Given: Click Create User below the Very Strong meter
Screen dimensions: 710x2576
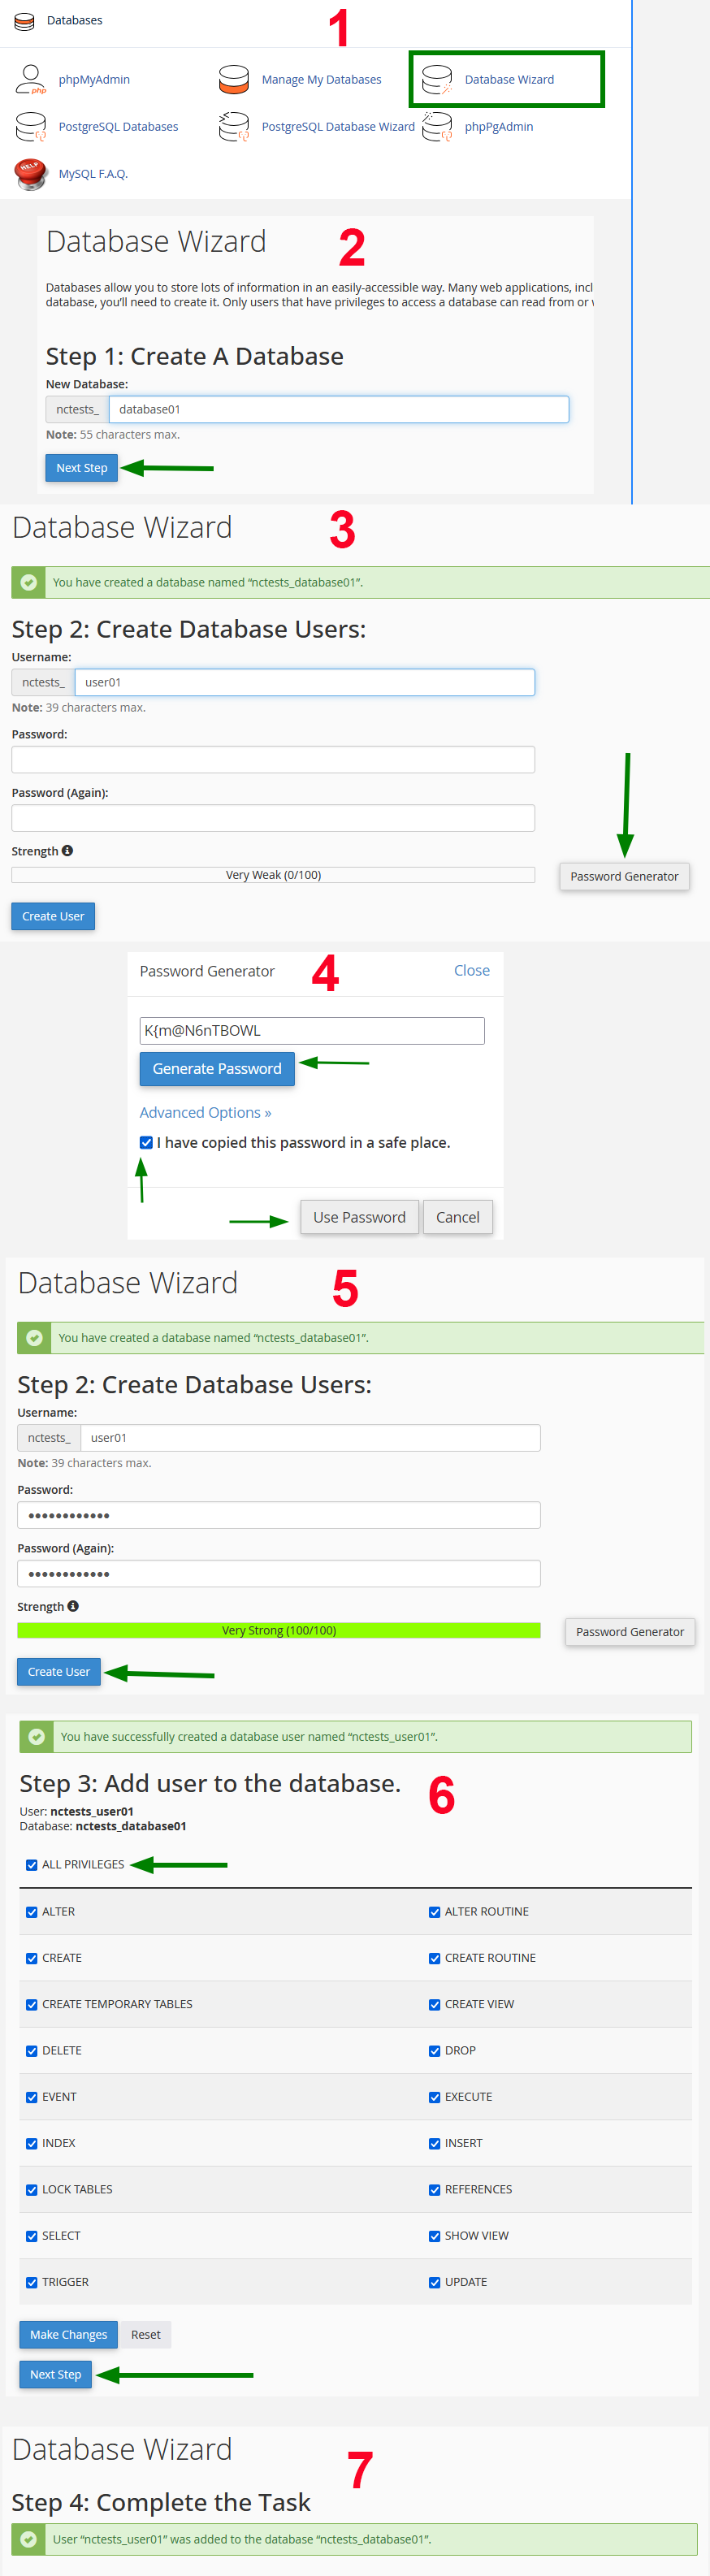Looking at the screenshot, I should [x=59, y=1672].
